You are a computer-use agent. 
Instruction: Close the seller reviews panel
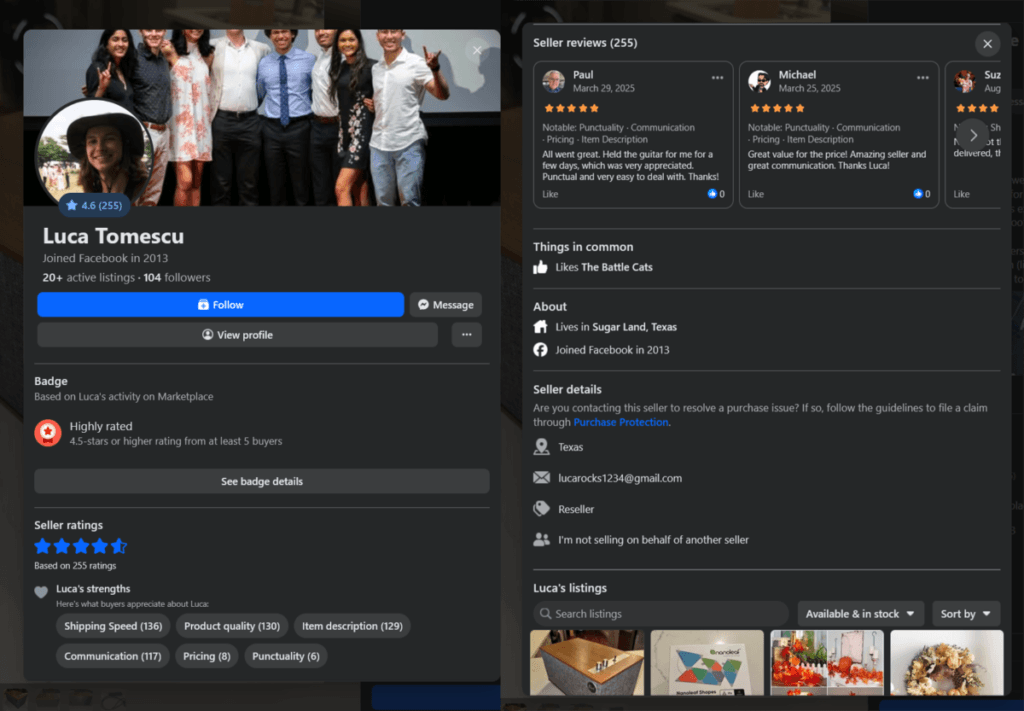(x=987, y=44)
